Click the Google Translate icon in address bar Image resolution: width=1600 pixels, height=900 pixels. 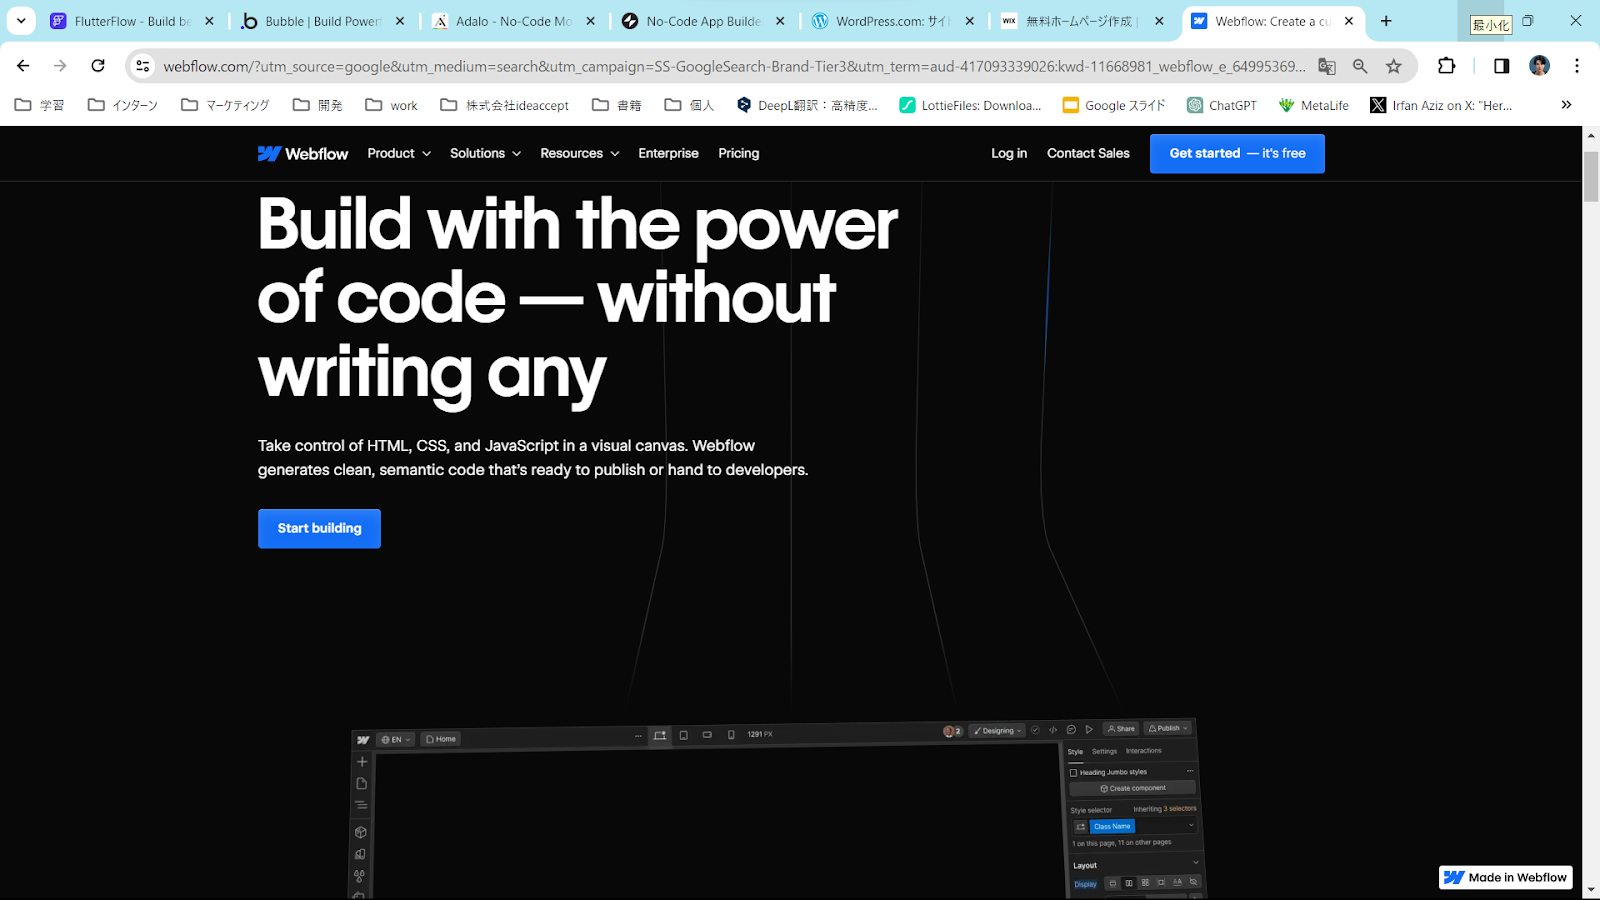(x=1327, y=66)
